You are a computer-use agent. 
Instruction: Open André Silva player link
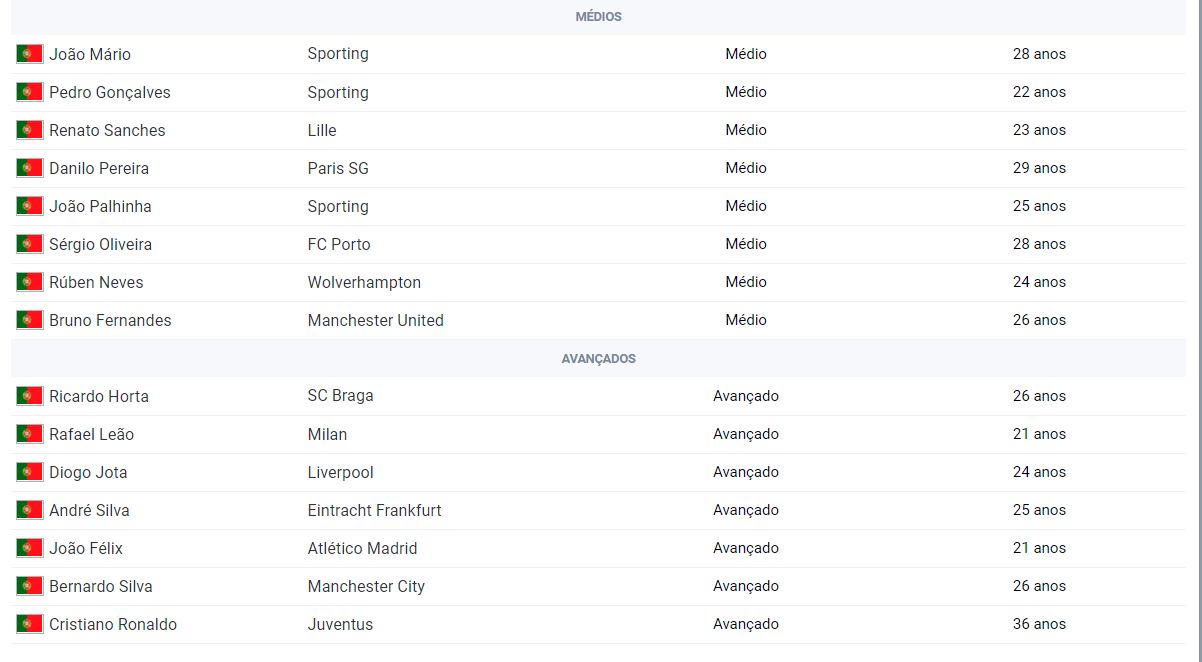[x=89, y=510]
